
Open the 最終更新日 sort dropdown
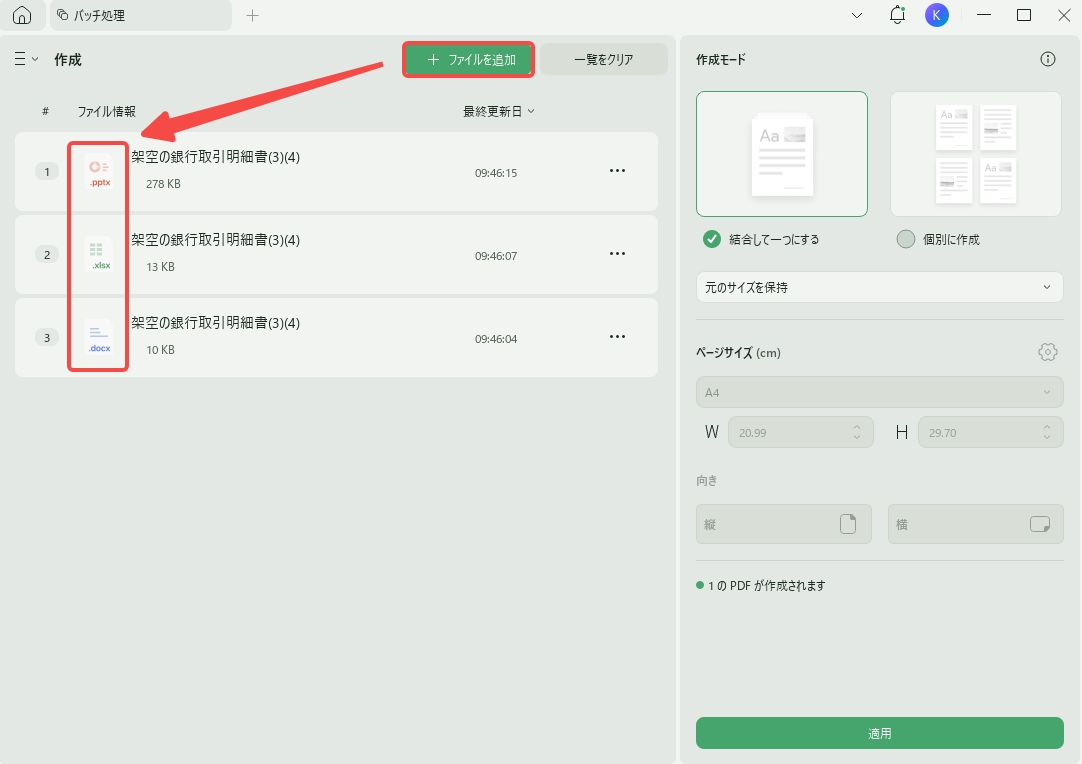pos(498,111)
